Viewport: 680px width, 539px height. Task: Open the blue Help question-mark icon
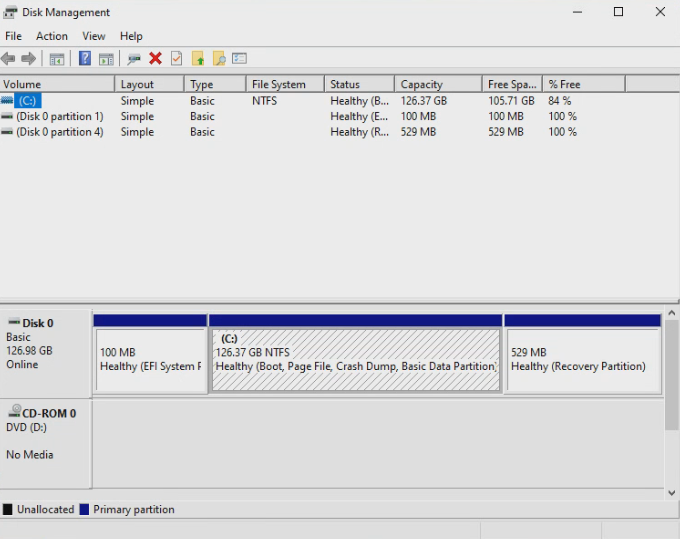click(85, 58)
